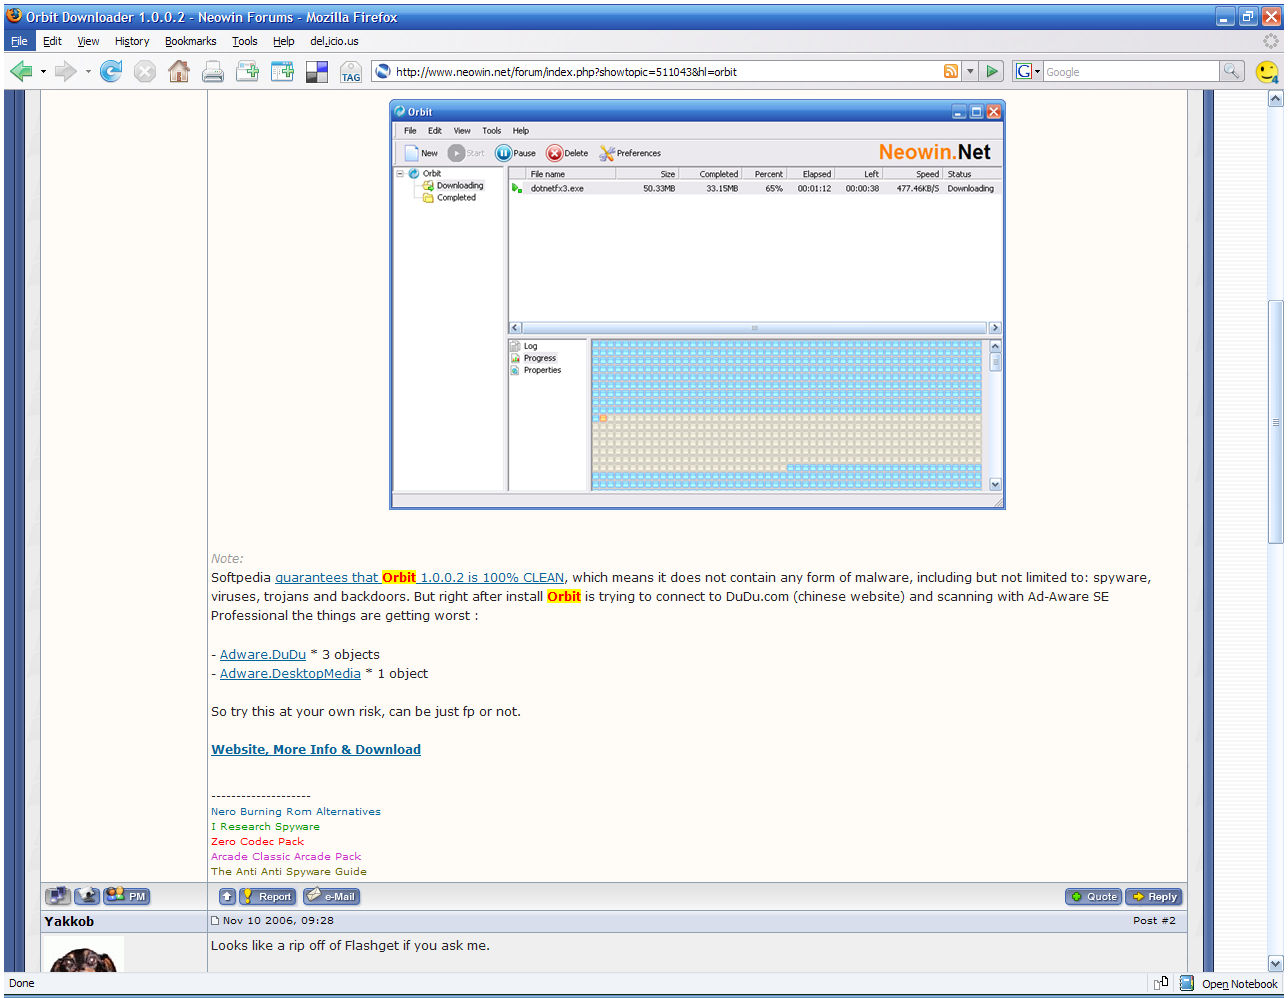Image resolution: width=1288 pixels, height=998 pixels.
Task: Open the Adware.DuDu link
Action: coord(263,654)
